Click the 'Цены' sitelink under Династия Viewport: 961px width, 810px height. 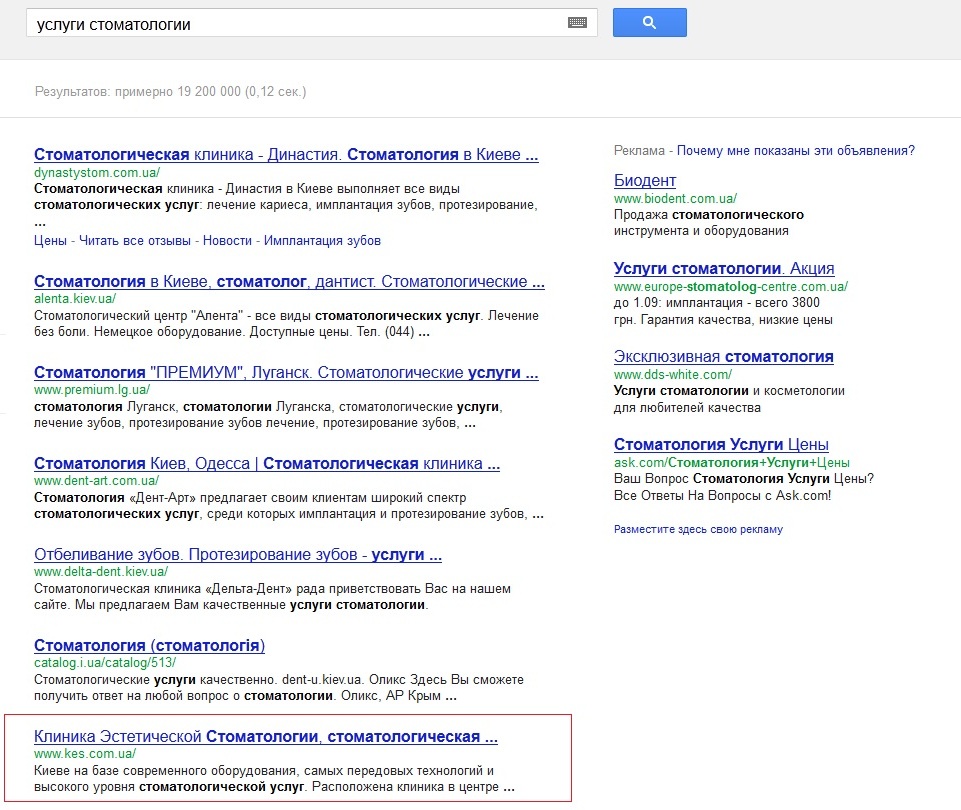[50, 241]
